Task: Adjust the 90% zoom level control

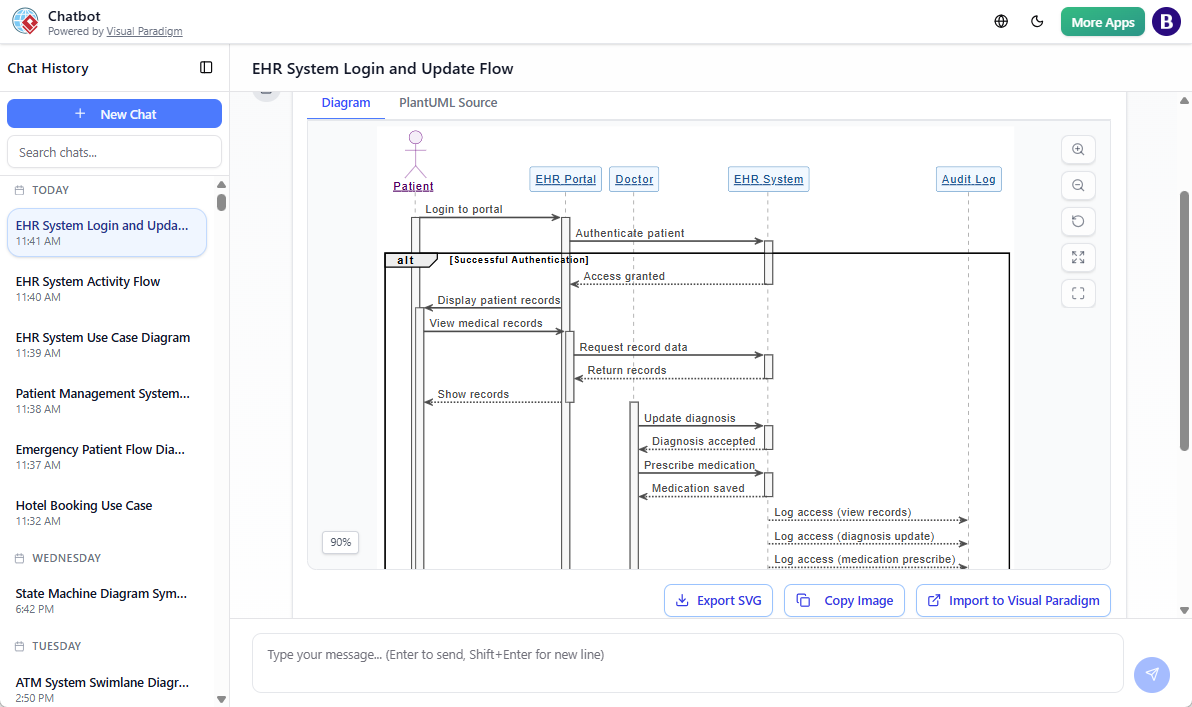Action: 340,542
